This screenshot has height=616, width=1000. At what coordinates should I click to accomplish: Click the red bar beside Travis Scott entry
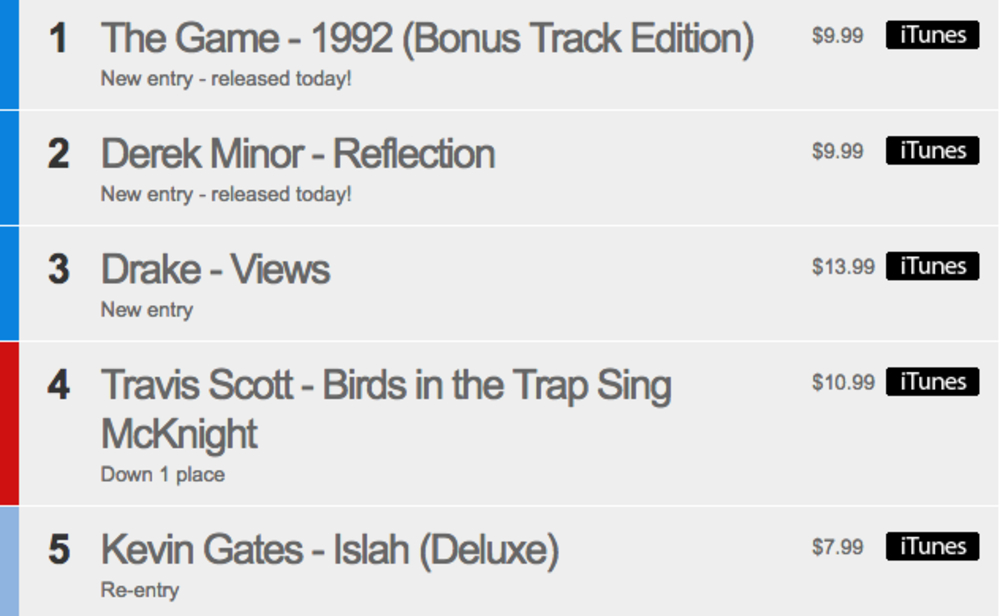[9, 423]
